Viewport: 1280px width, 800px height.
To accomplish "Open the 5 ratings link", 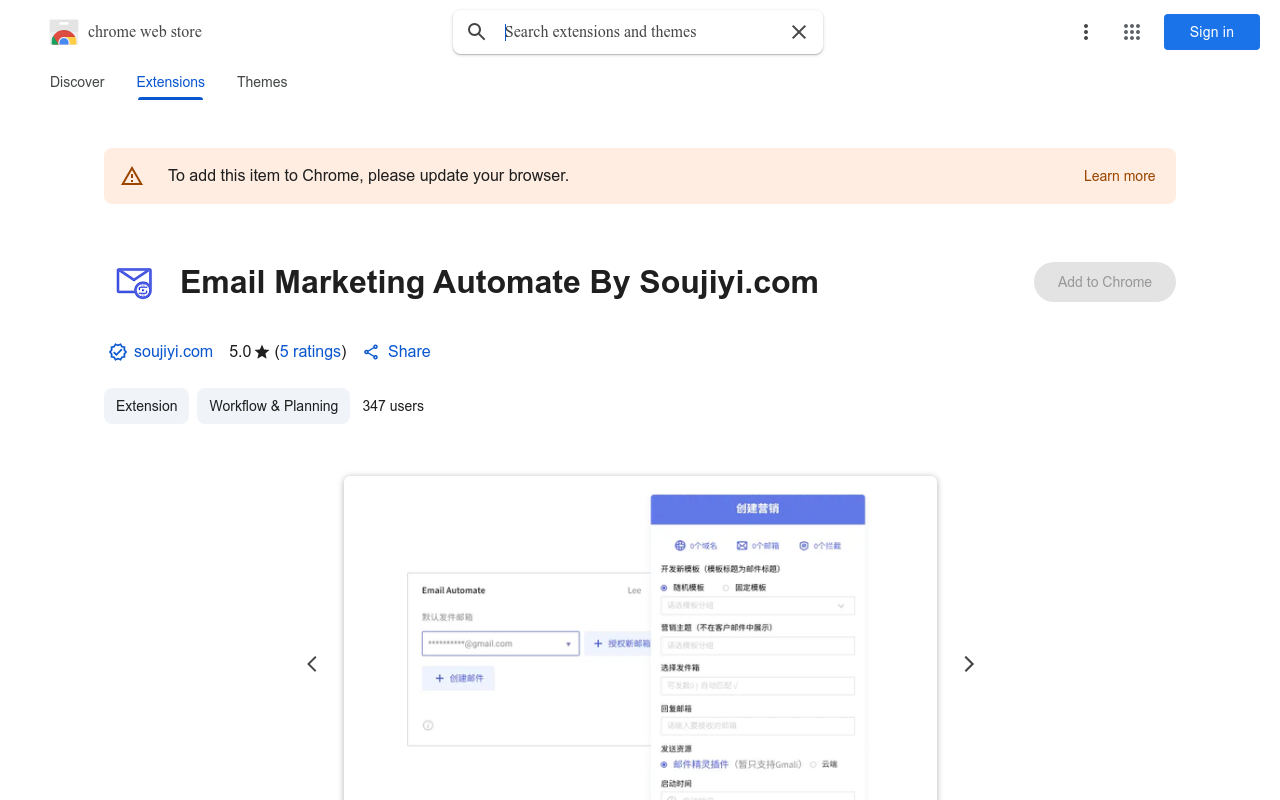I will point(310,352).
